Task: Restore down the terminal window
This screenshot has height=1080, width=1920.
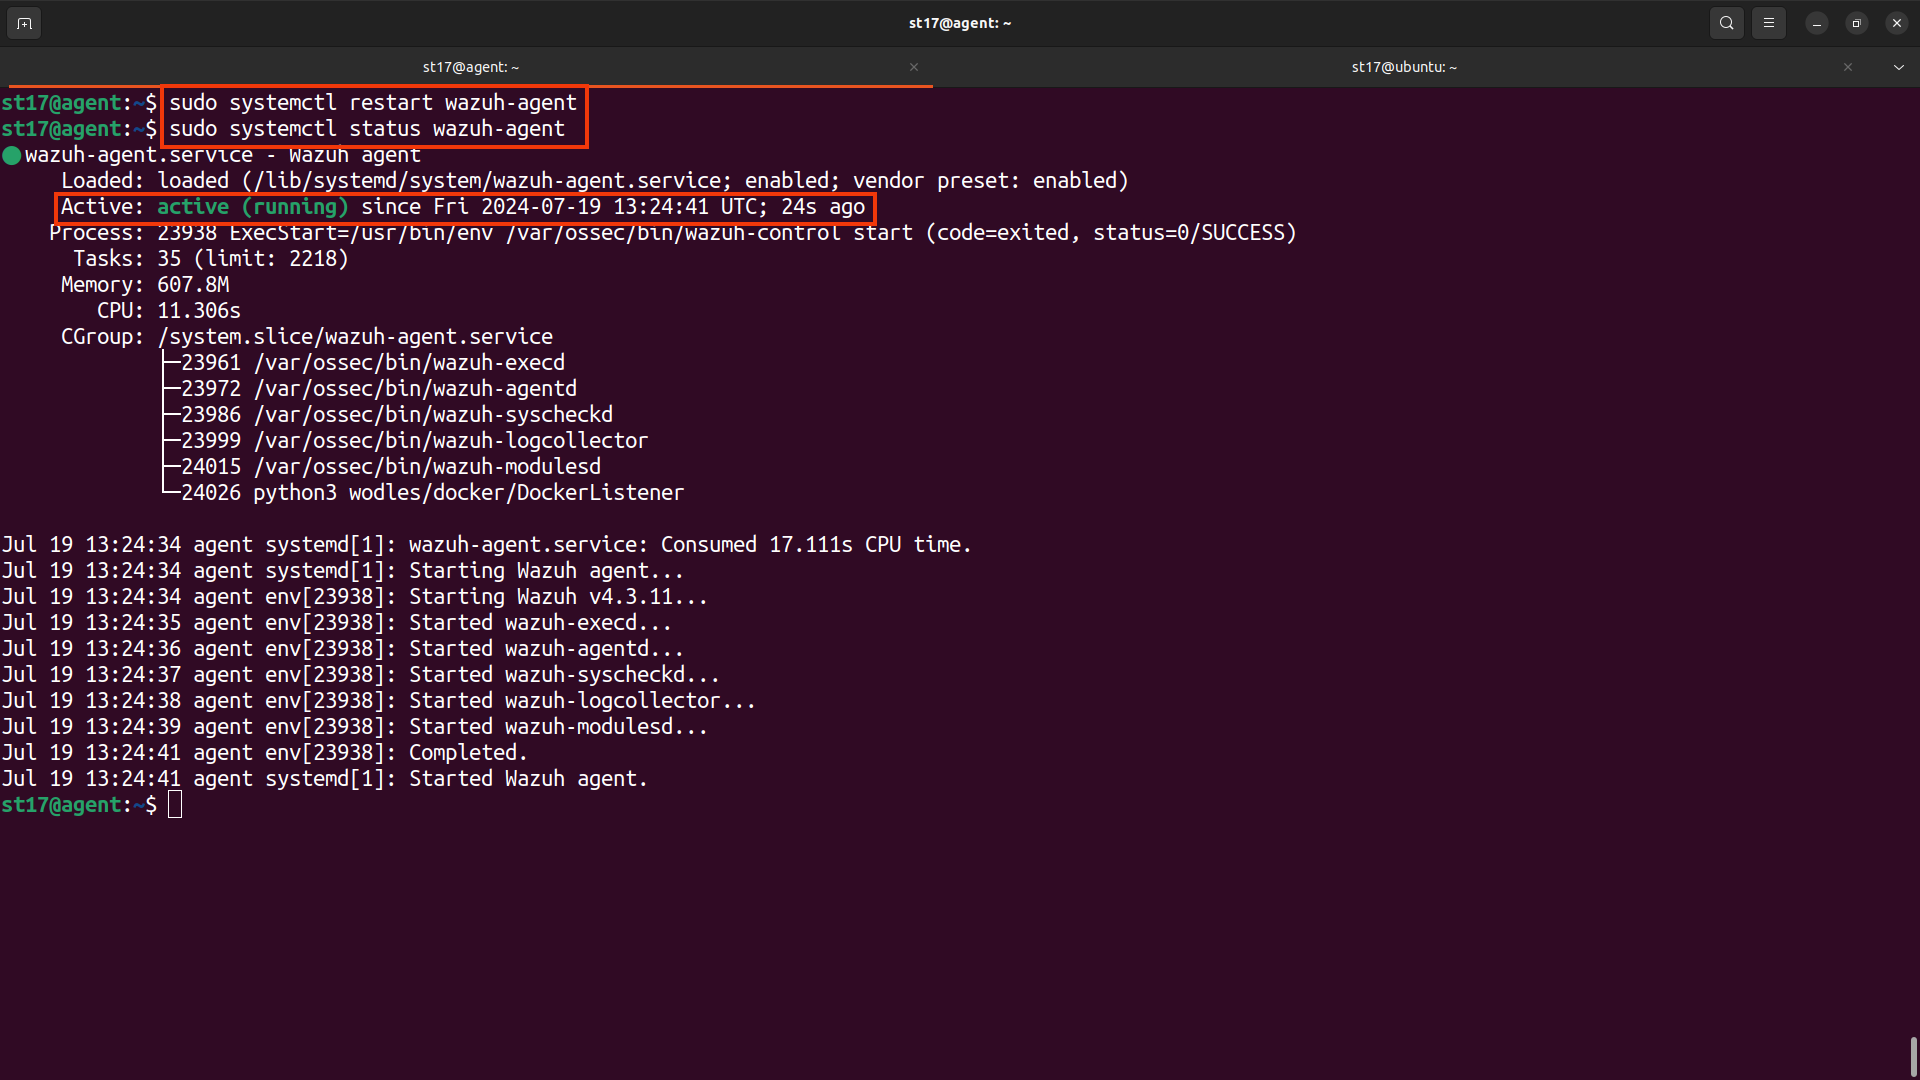Action: coord(1857,23)
